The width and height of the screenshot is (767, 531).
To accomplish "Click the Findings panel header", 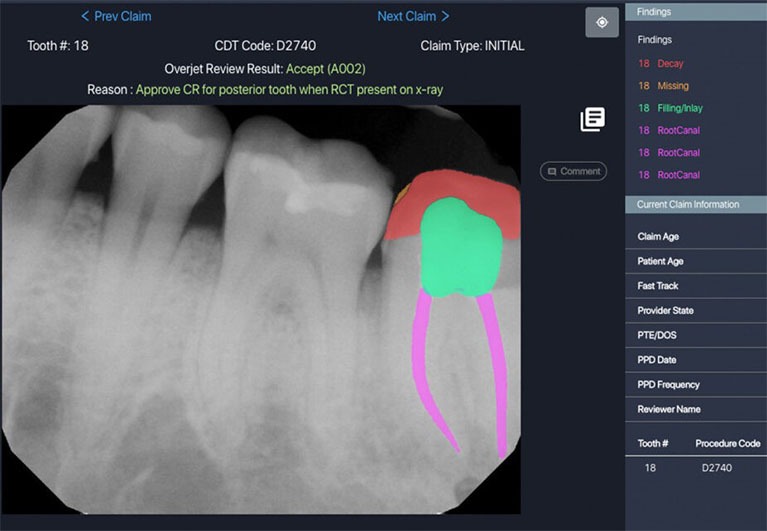I will (x=696, y=12).
